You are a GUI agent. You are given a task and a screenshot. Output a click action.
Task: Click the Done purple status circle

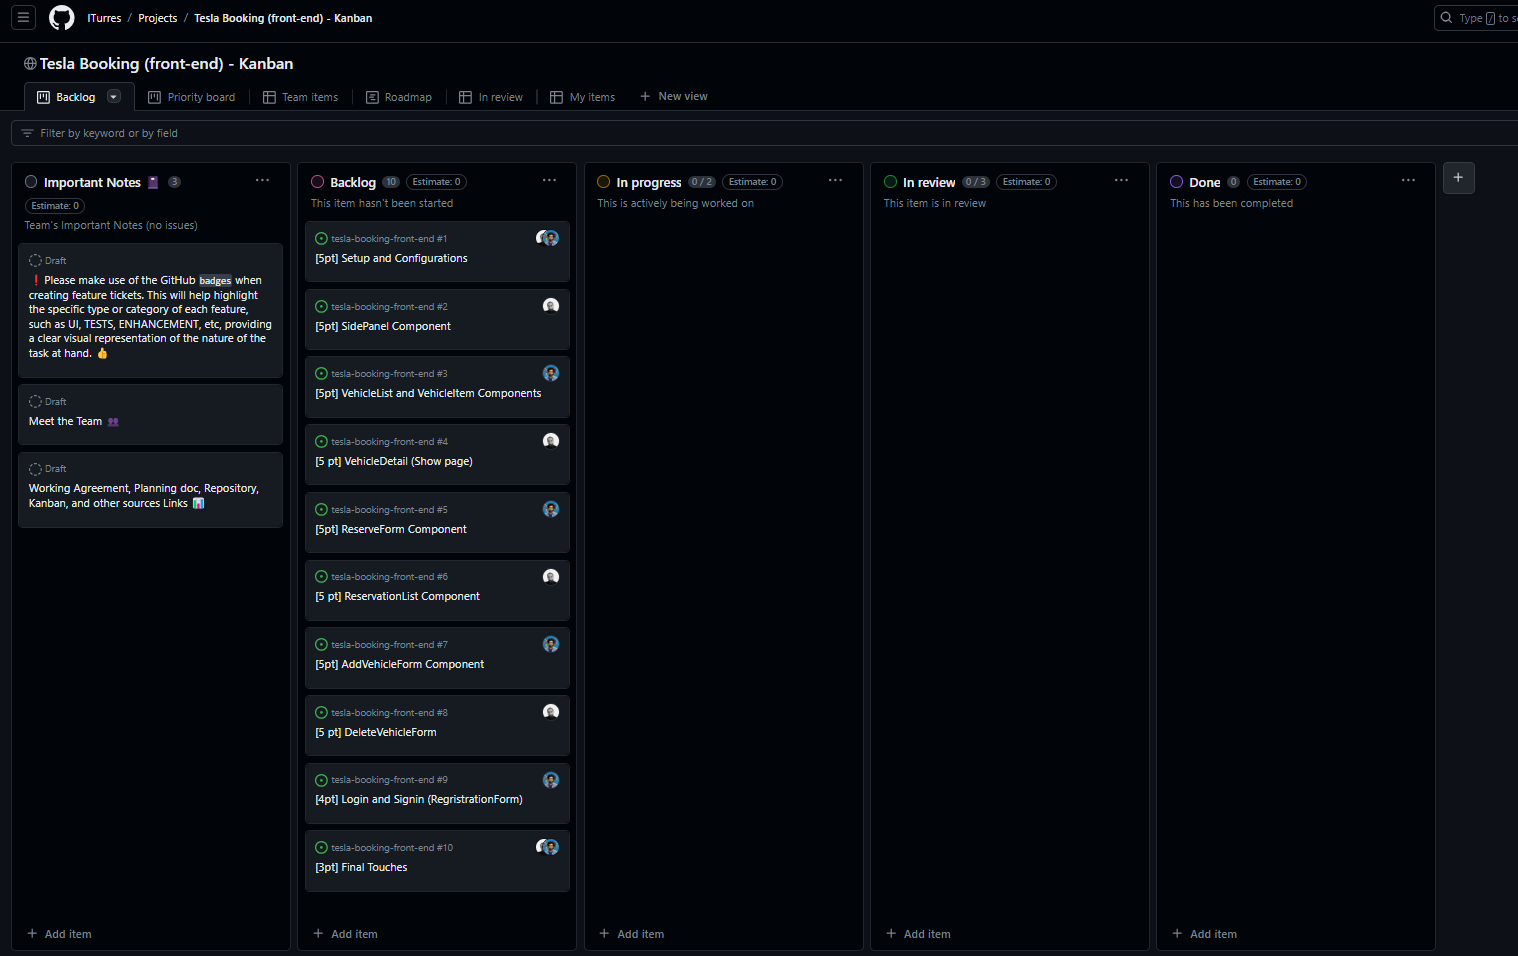pyautogui.click(x=1177, y=182)
